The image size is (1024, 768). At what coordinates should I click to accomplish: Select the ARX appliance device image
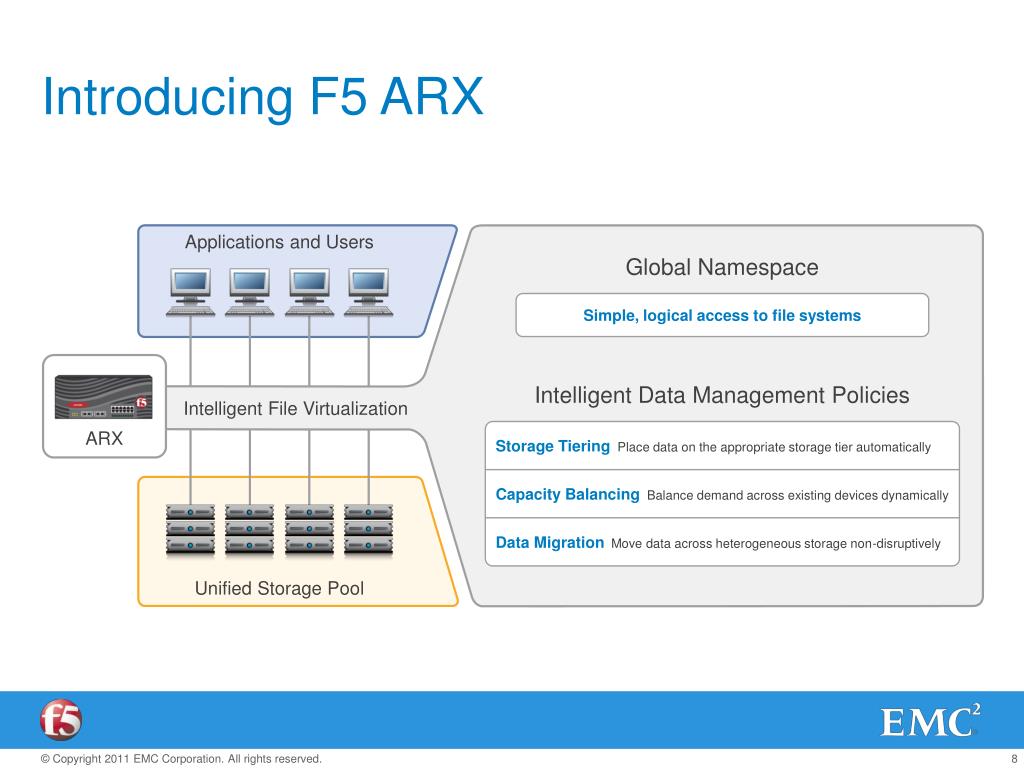tap(103, 396)
